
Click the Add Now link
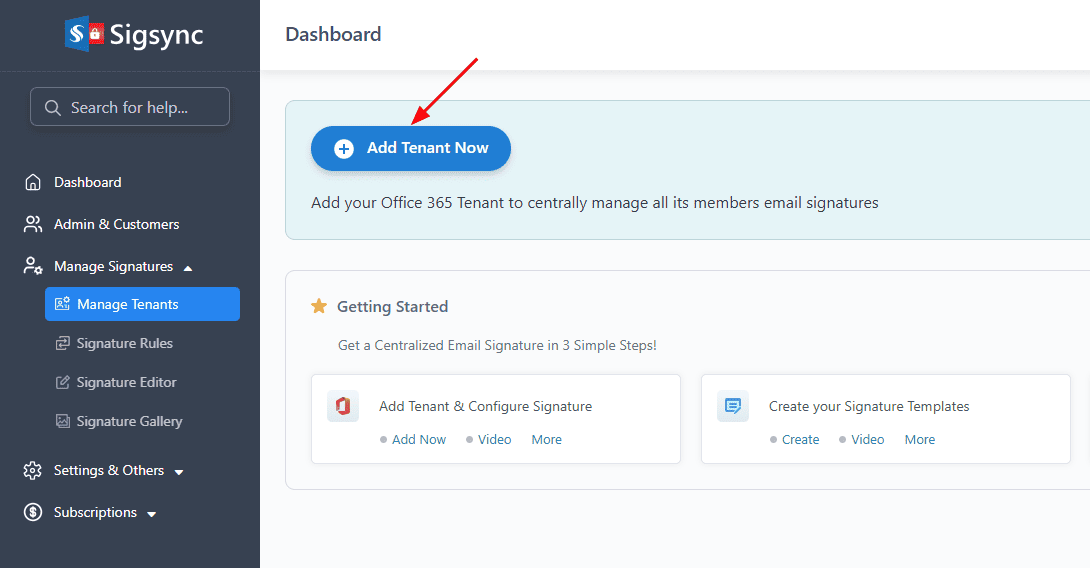418,439
